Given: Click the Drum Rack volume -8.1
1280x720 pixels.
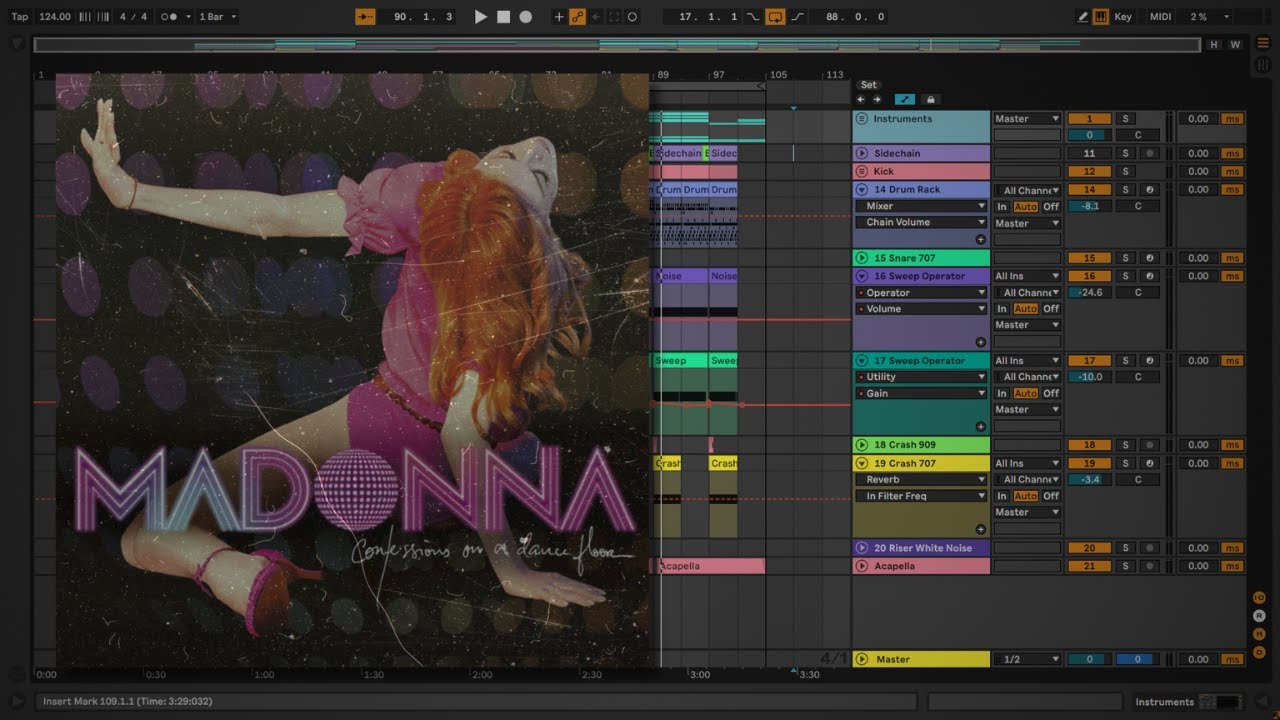Looking at the screenshot, I should 1089,206.
